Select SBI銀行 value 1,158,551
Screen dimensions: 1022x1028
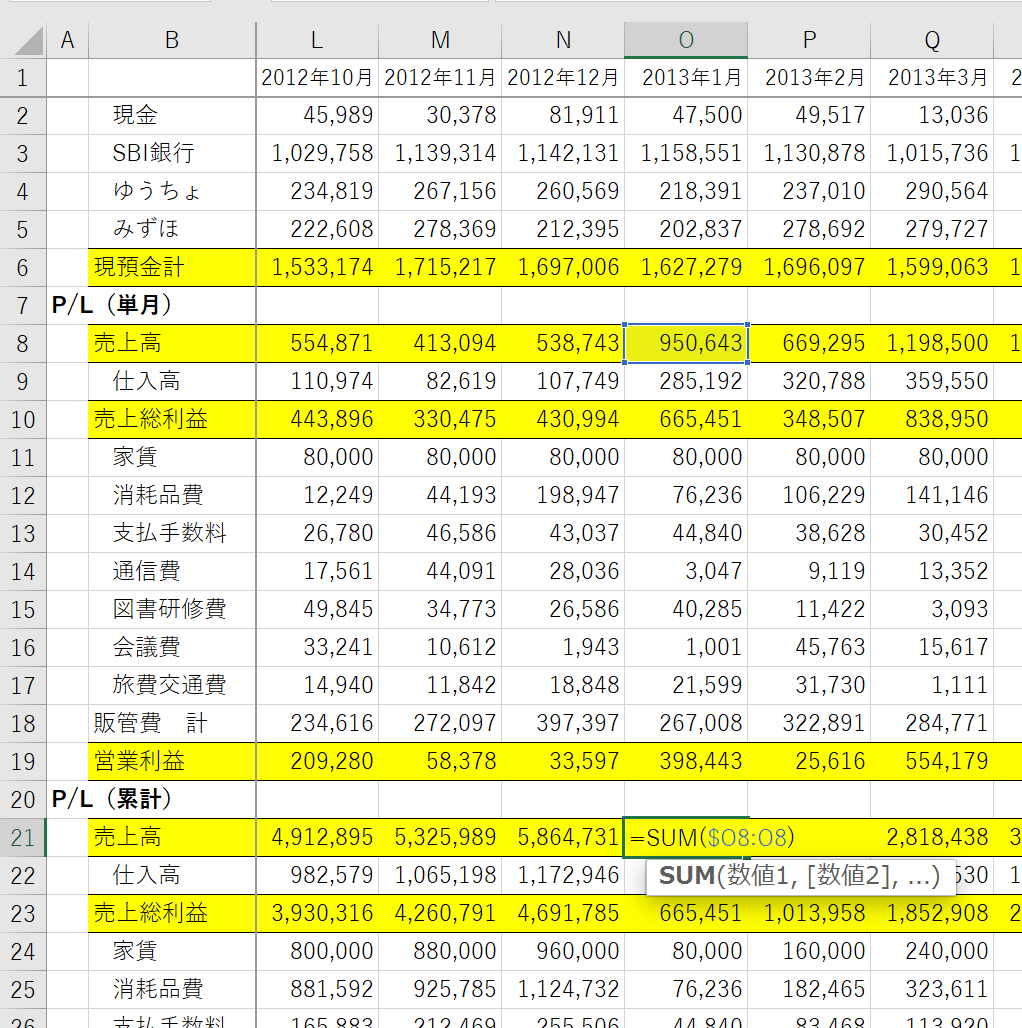coord(686,153)
